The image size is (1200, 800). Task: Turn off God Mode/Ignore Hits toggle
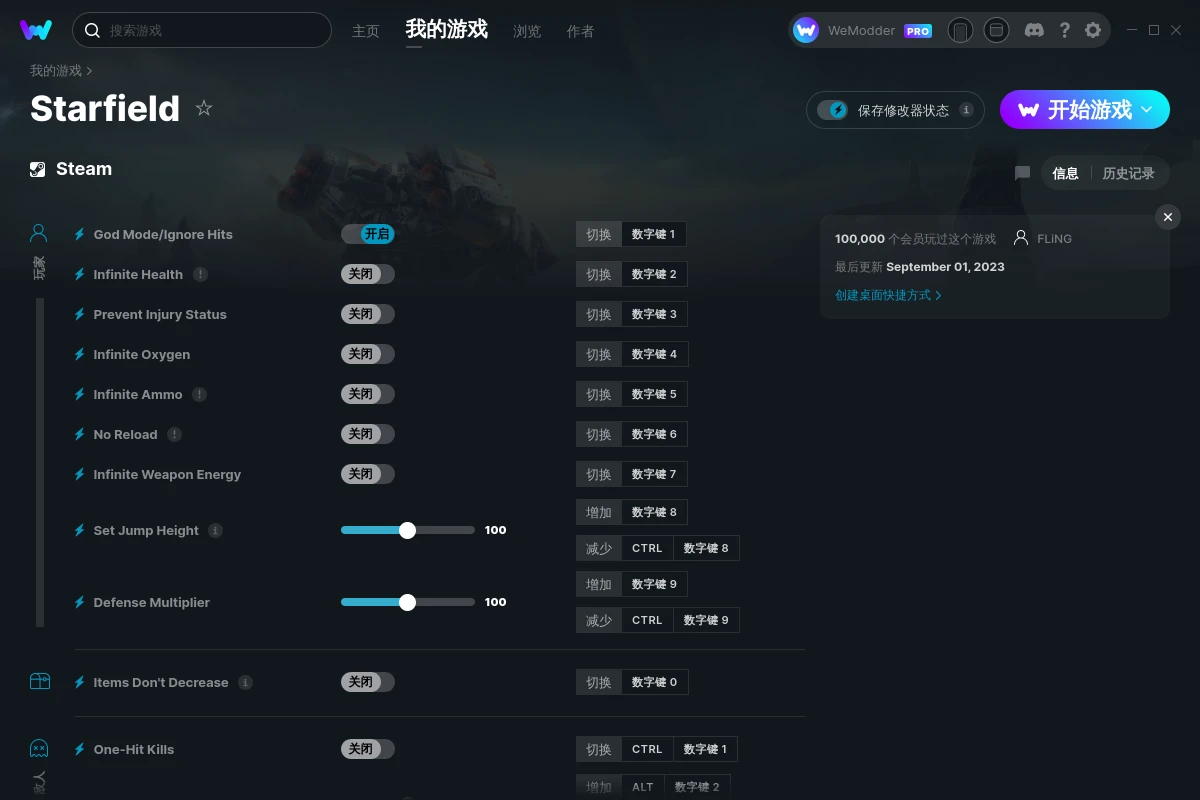368,234
